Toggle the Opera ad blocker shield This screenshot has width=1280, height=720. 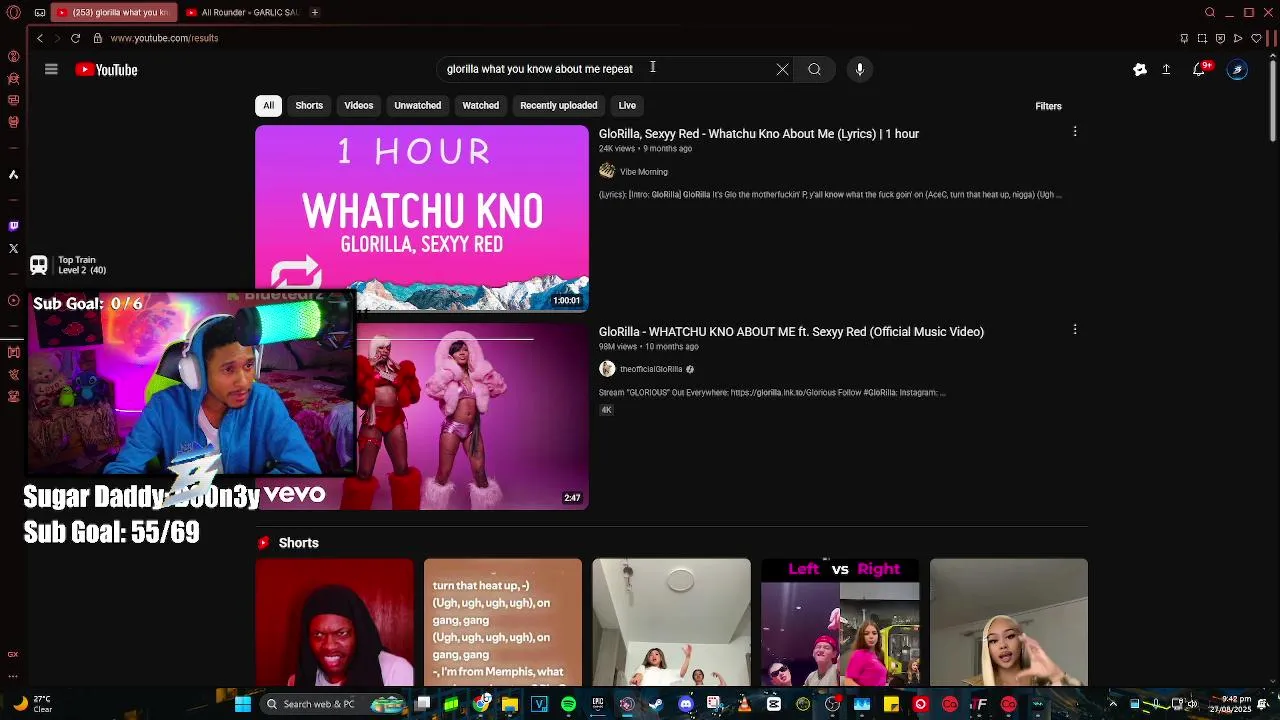pos(1220,38)
